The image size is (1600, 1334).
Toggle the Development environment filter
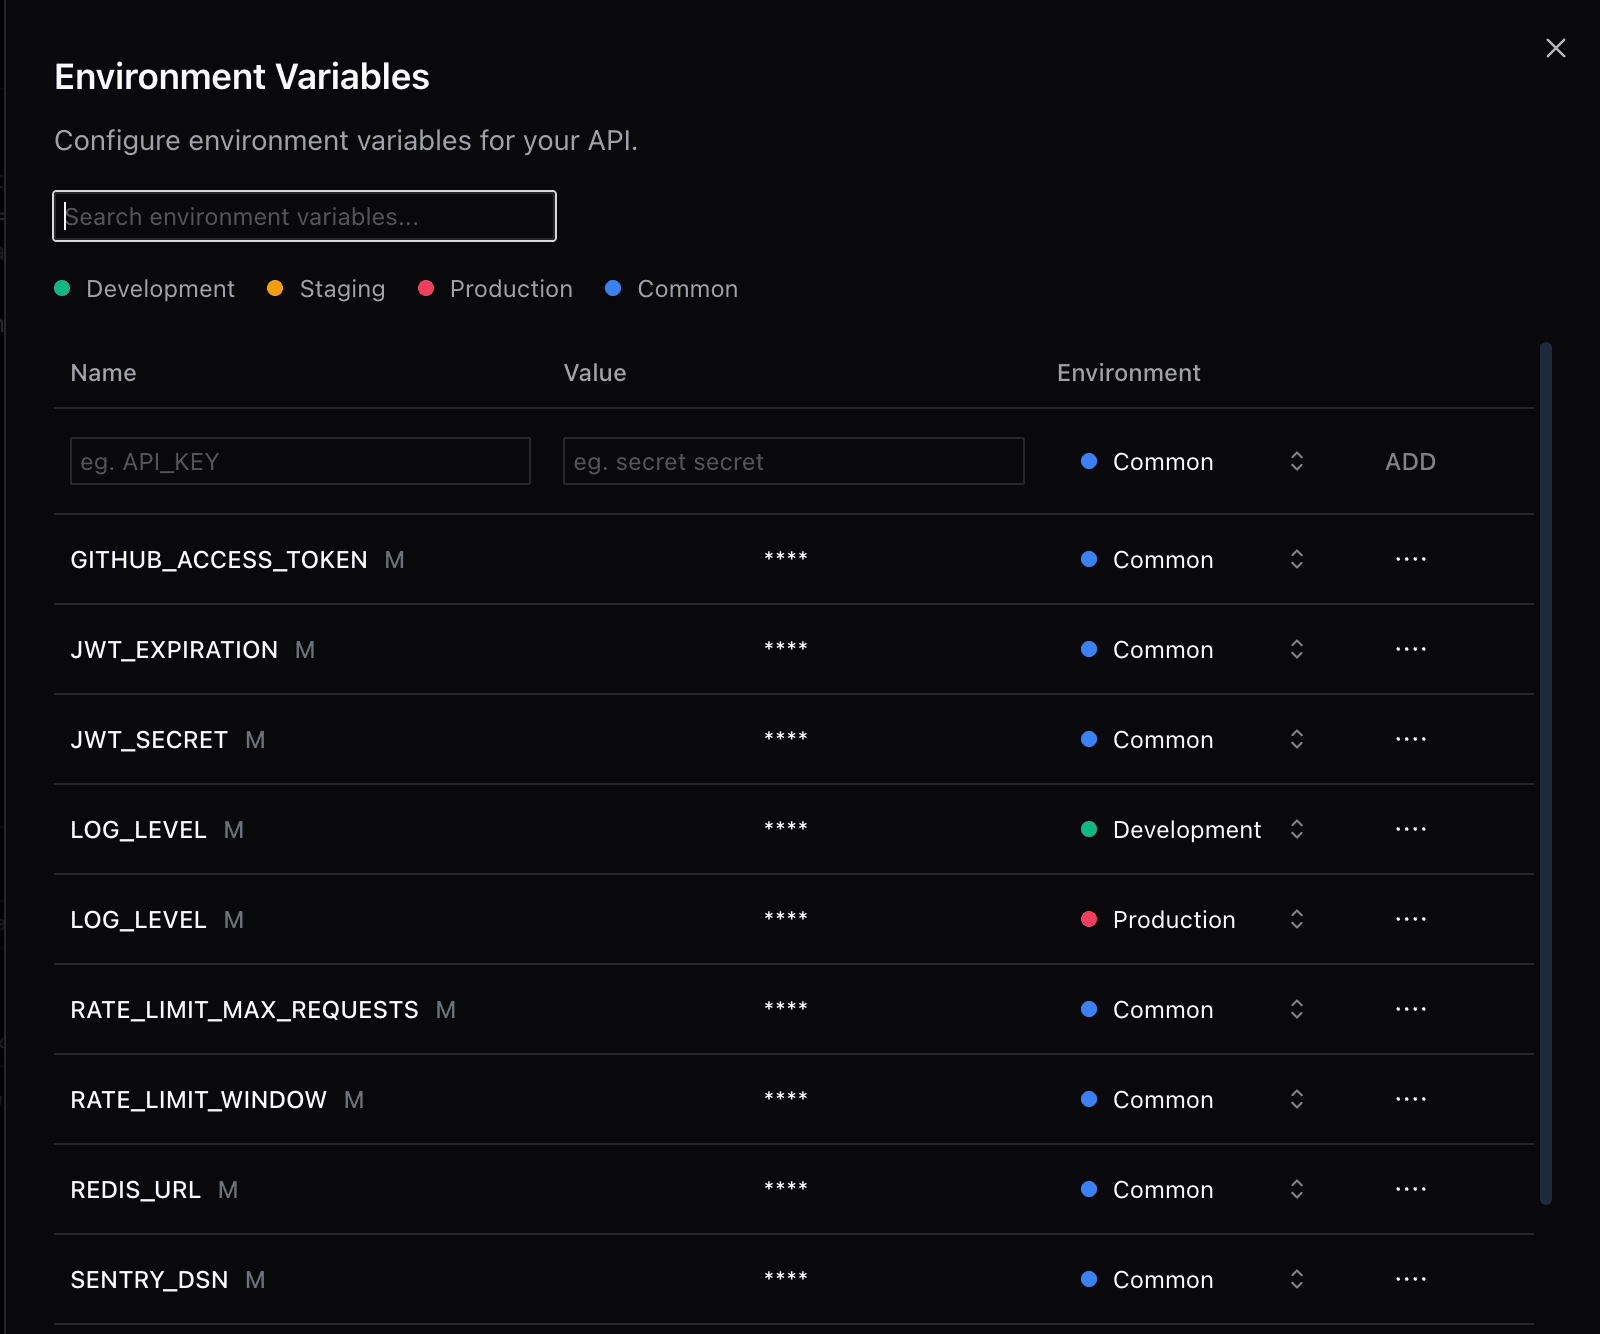(x=144, y=289)
